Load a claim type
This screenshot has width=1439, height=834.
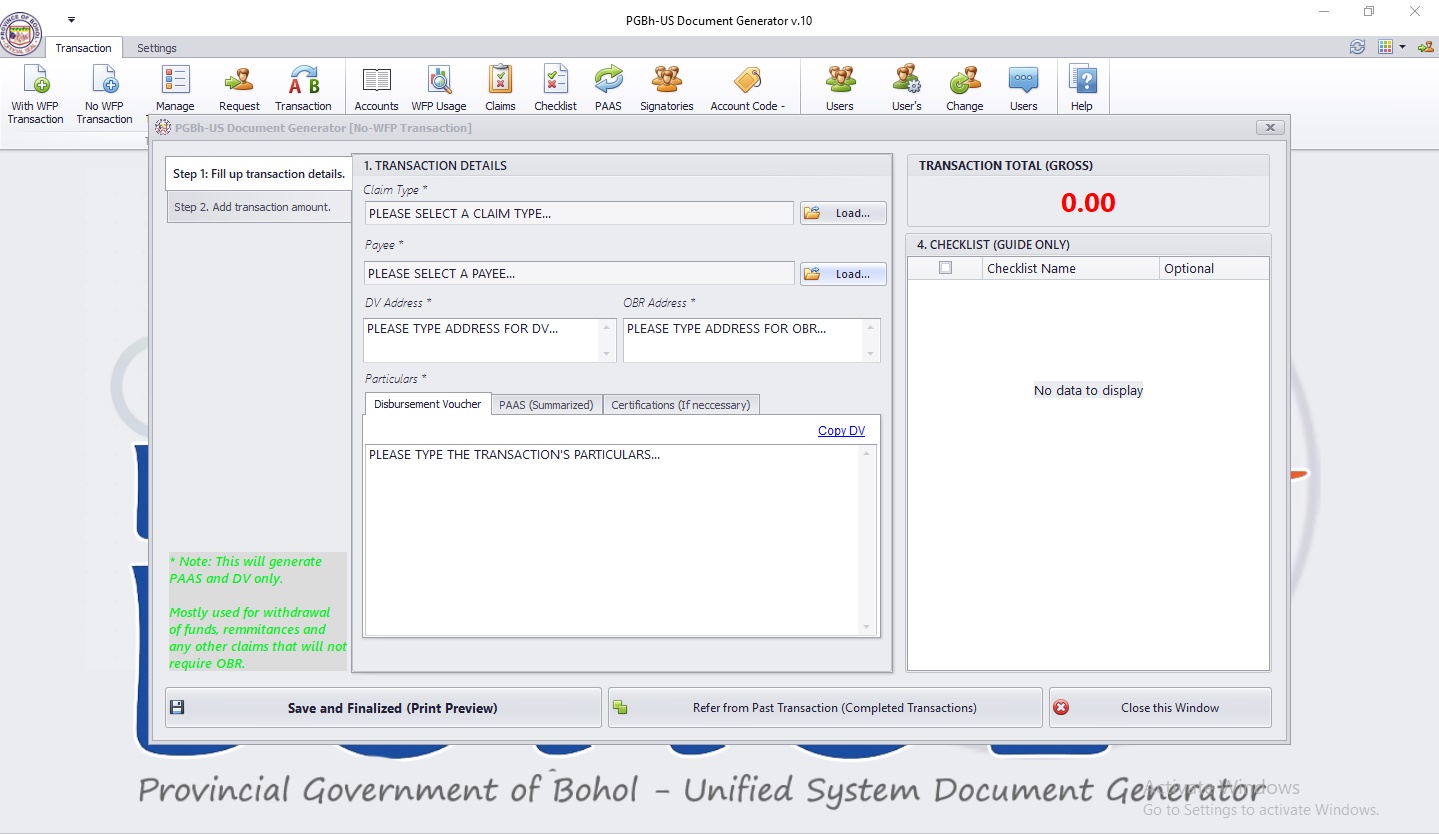[x=843, y=213]
